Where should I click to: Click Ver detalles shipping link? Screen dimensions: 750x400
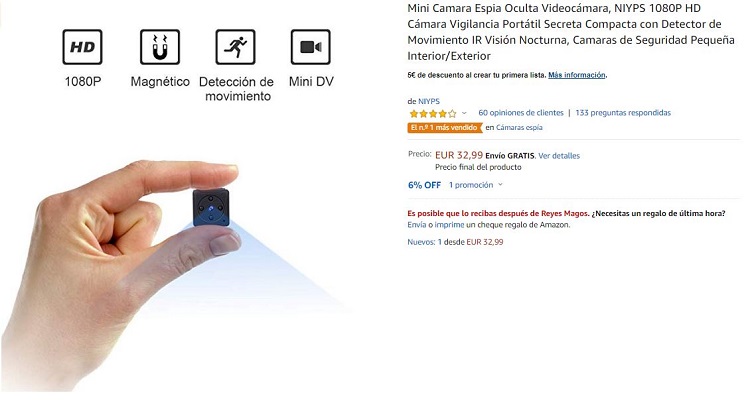point(559,156)
